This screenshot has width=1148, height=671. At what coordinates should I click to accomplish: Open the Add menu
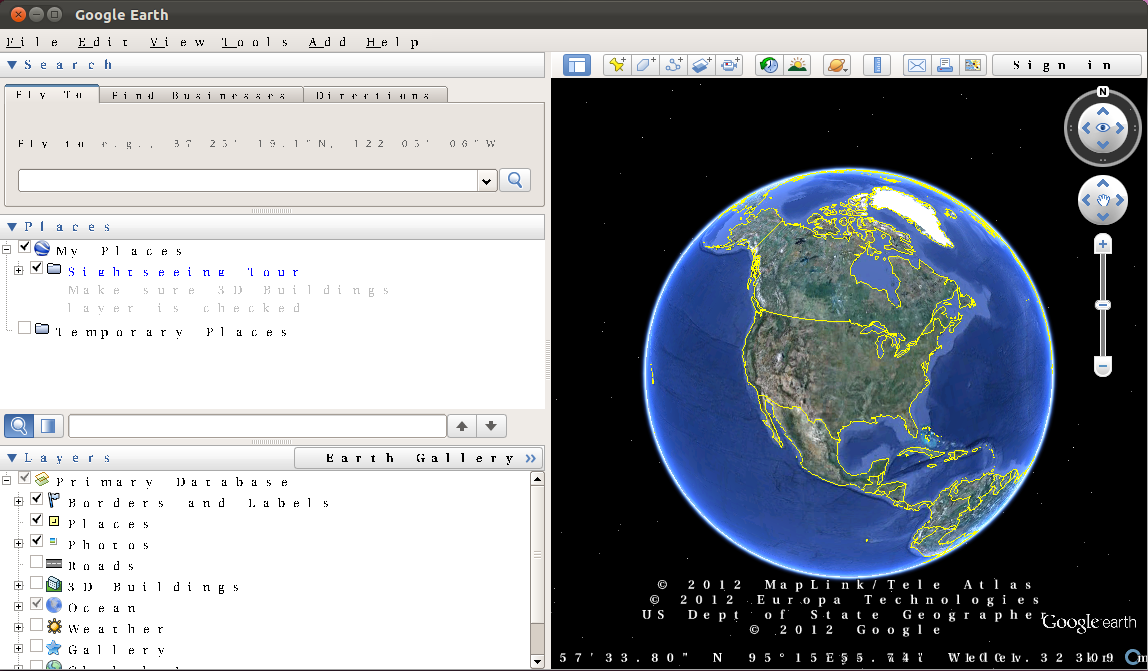coord(328,42)
